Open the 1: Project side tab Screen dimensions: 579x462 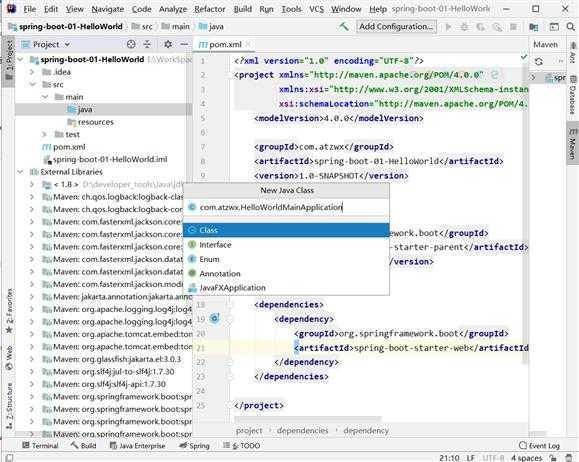click(9, 61)
